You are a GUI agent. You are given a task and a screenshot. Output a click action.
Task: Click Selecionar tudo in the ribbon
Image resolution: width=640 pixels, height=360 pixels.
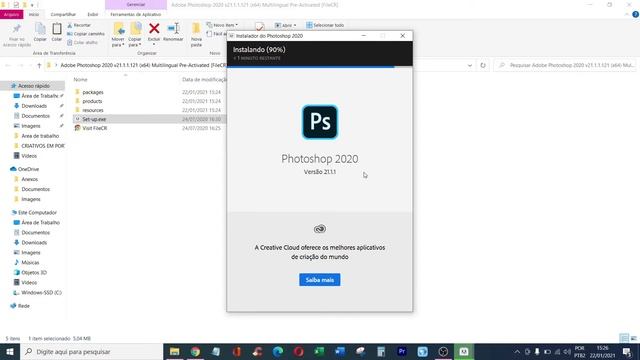[x=325, y=25]
